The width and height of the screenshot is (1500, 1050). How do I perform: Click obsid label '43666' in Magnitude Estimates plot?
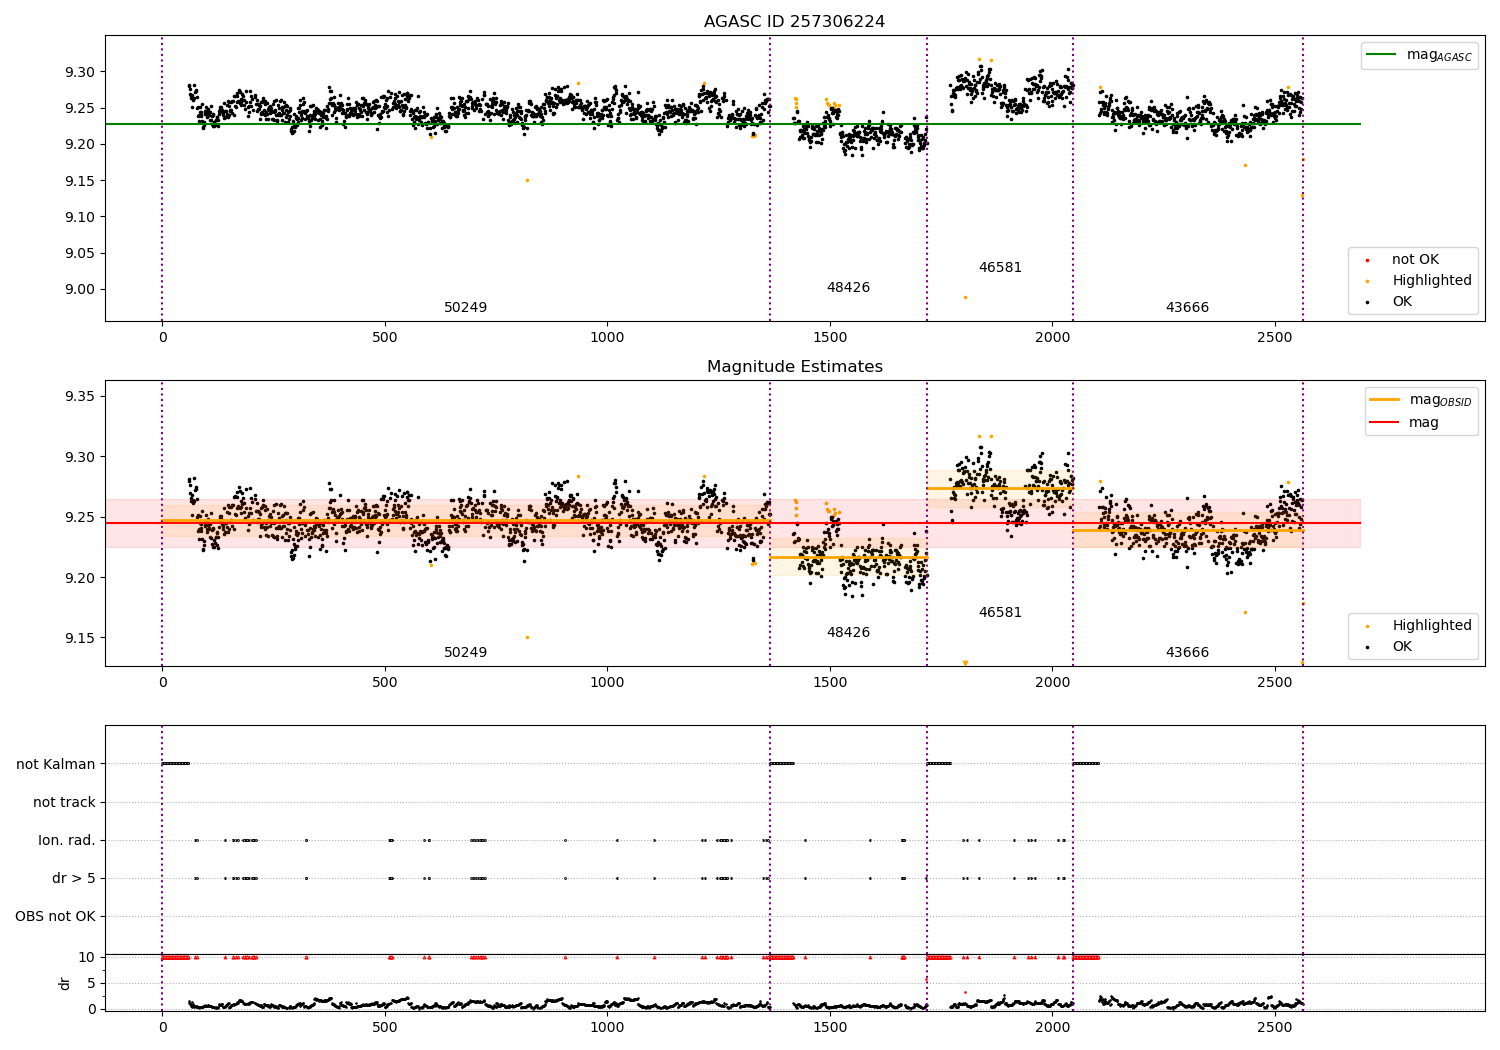[1187, 653]
